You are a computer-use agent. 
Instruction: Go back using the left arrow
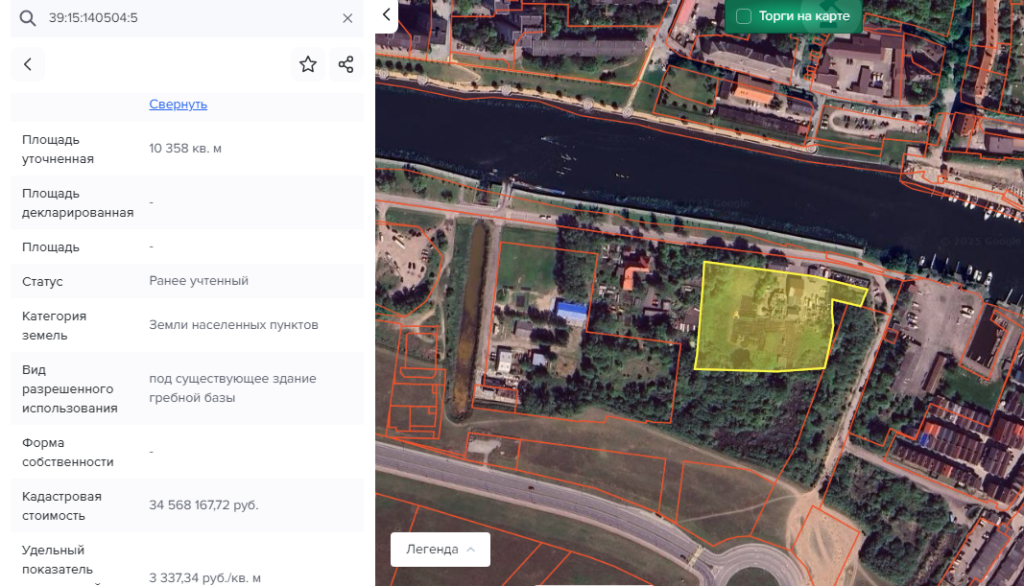click(x=28, y=64)
